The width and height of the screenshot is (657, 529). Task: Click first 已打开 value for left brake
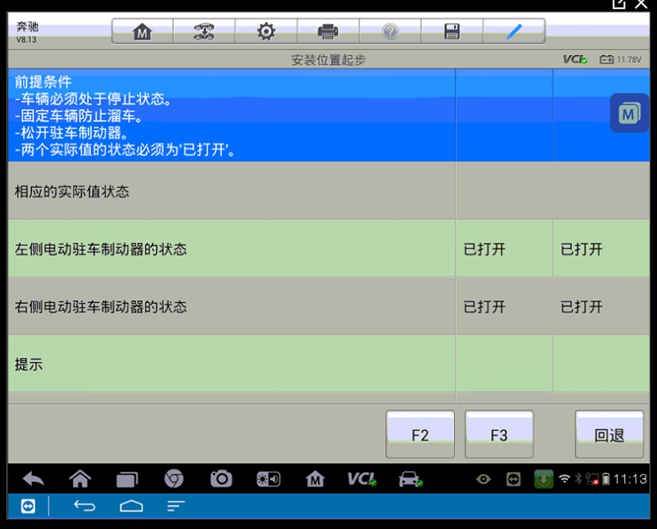484,249
